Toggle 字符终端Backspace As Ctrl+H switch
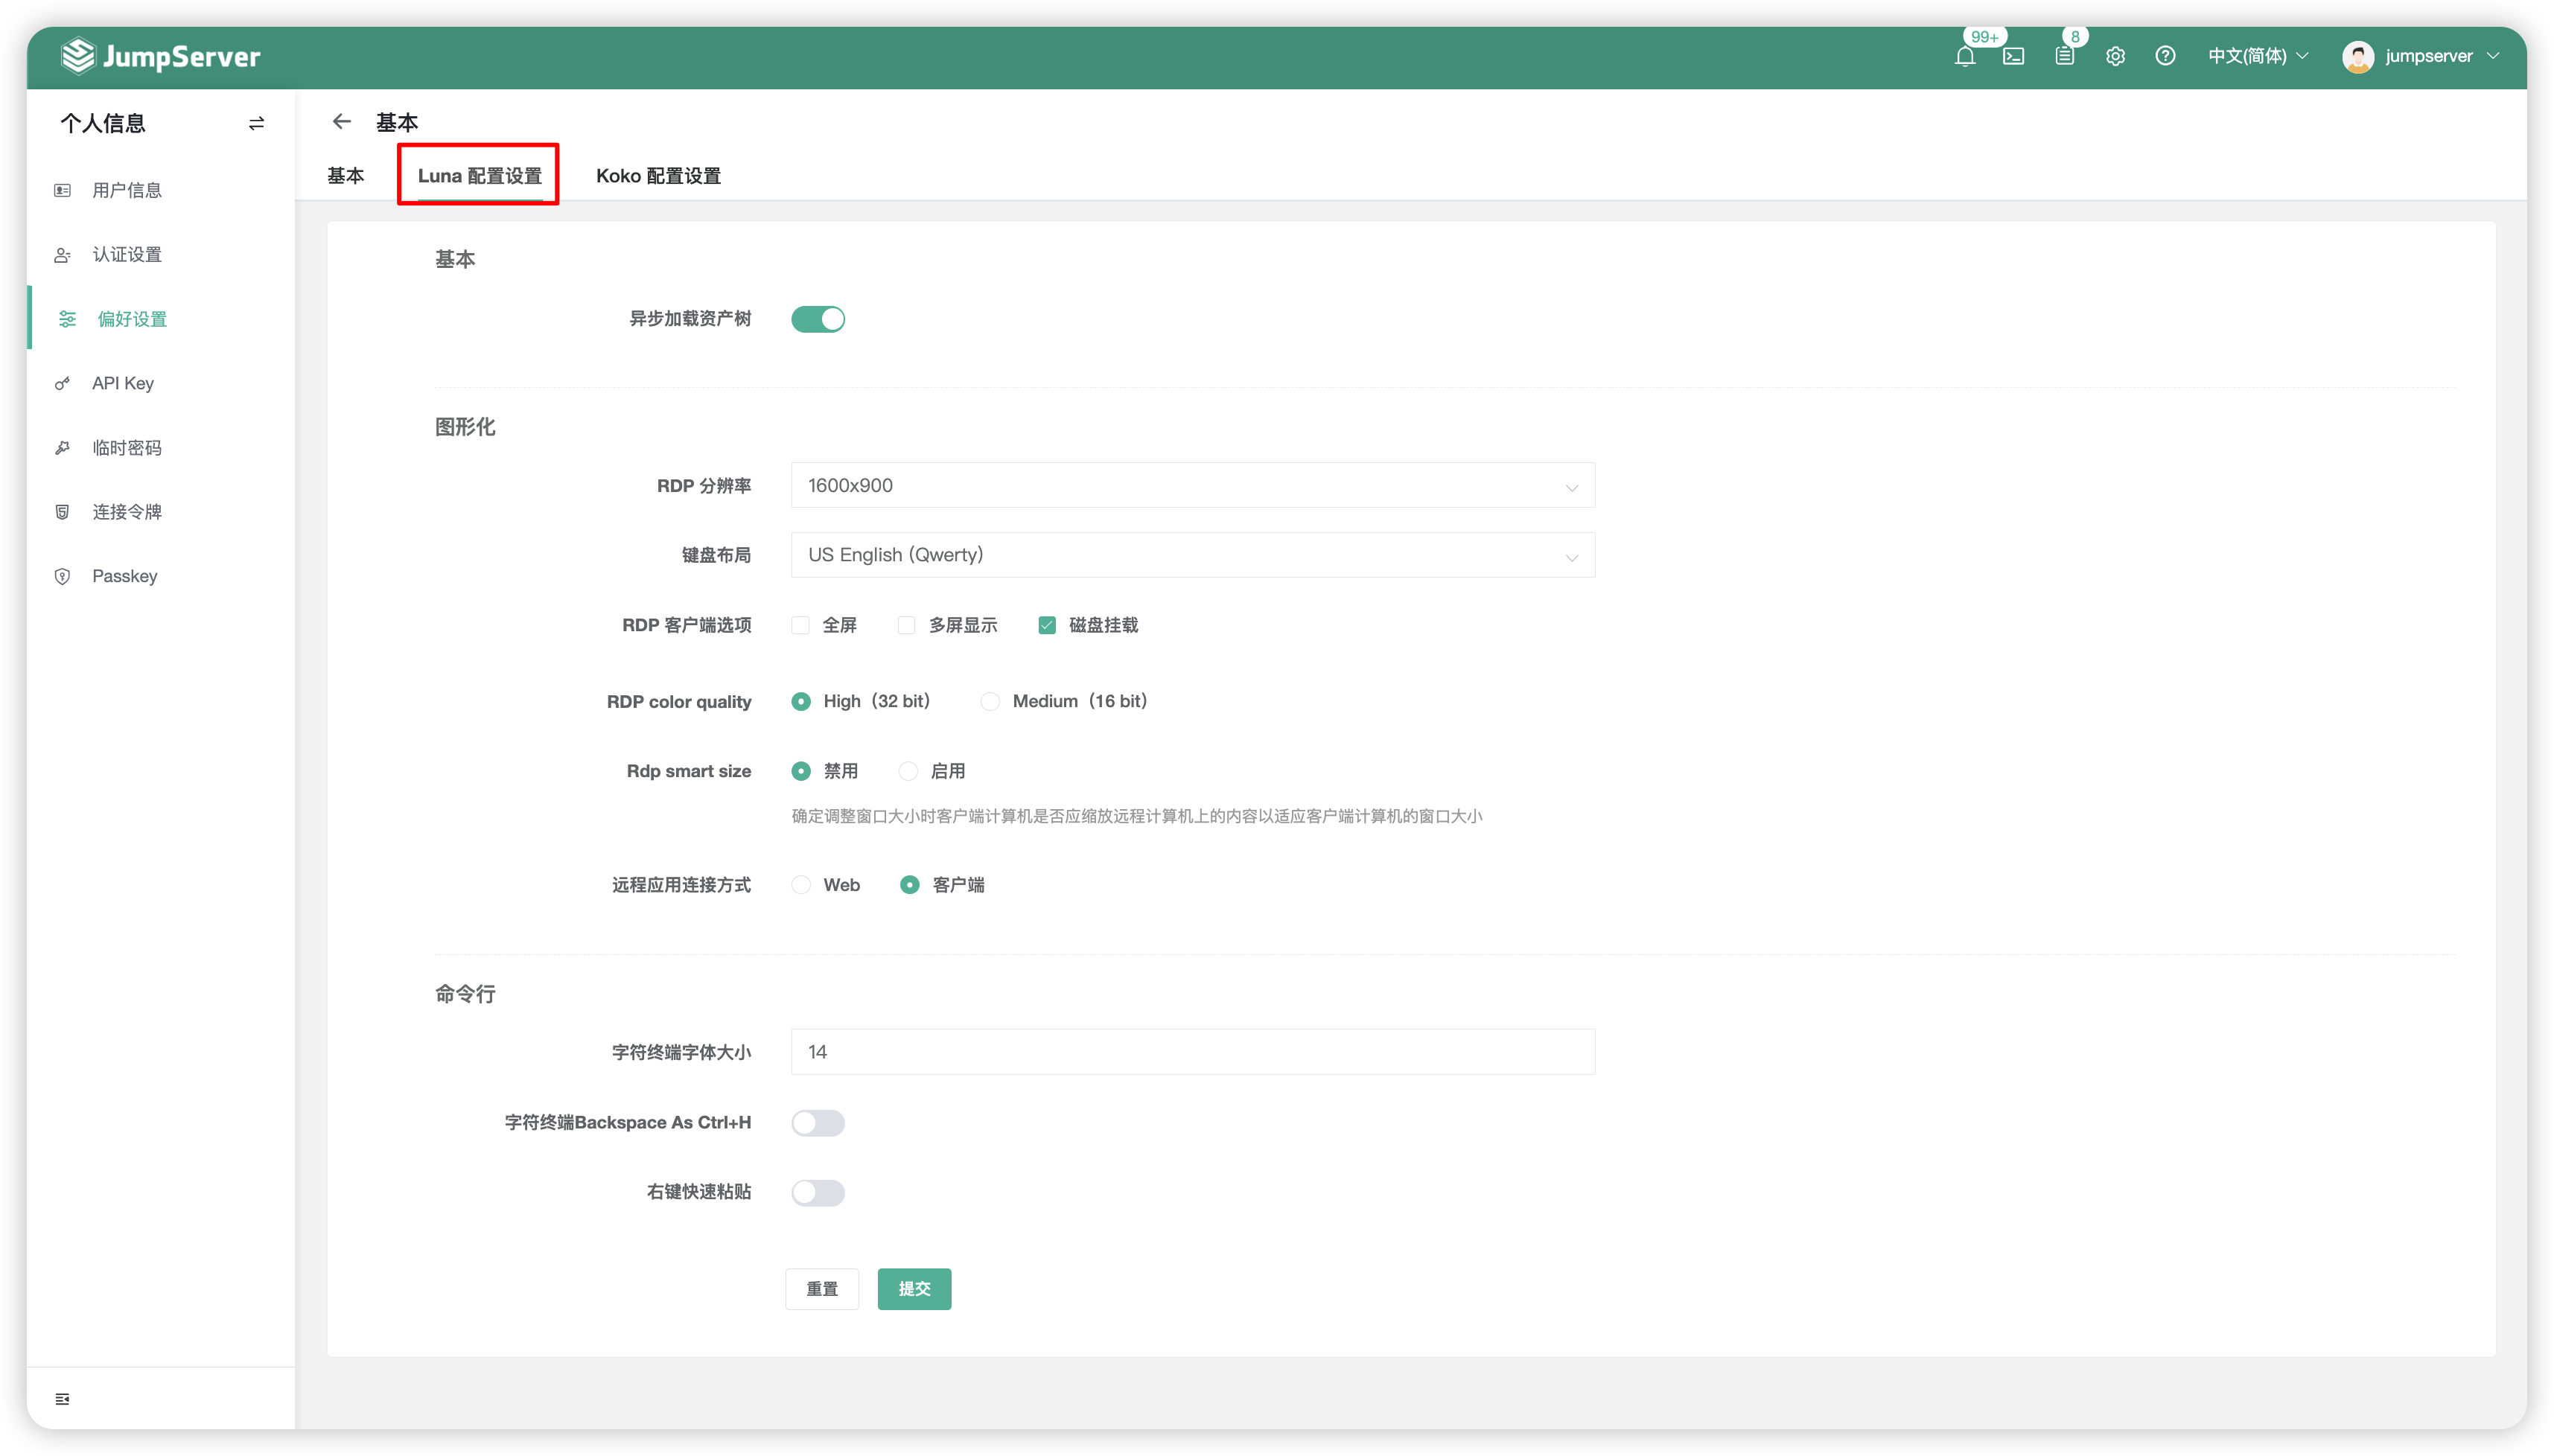 pyautogui.click(x=818, y=1123)
